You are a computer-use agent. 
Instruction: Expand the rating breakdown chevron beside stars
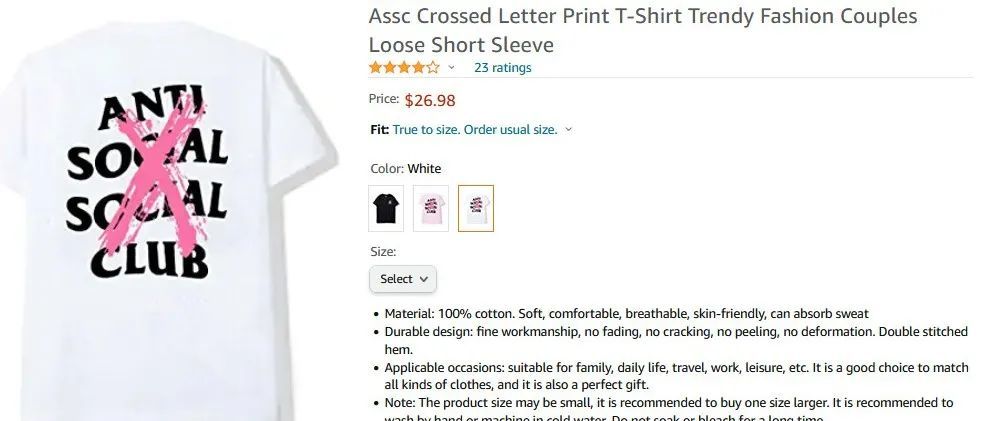[x=452, y=68]
